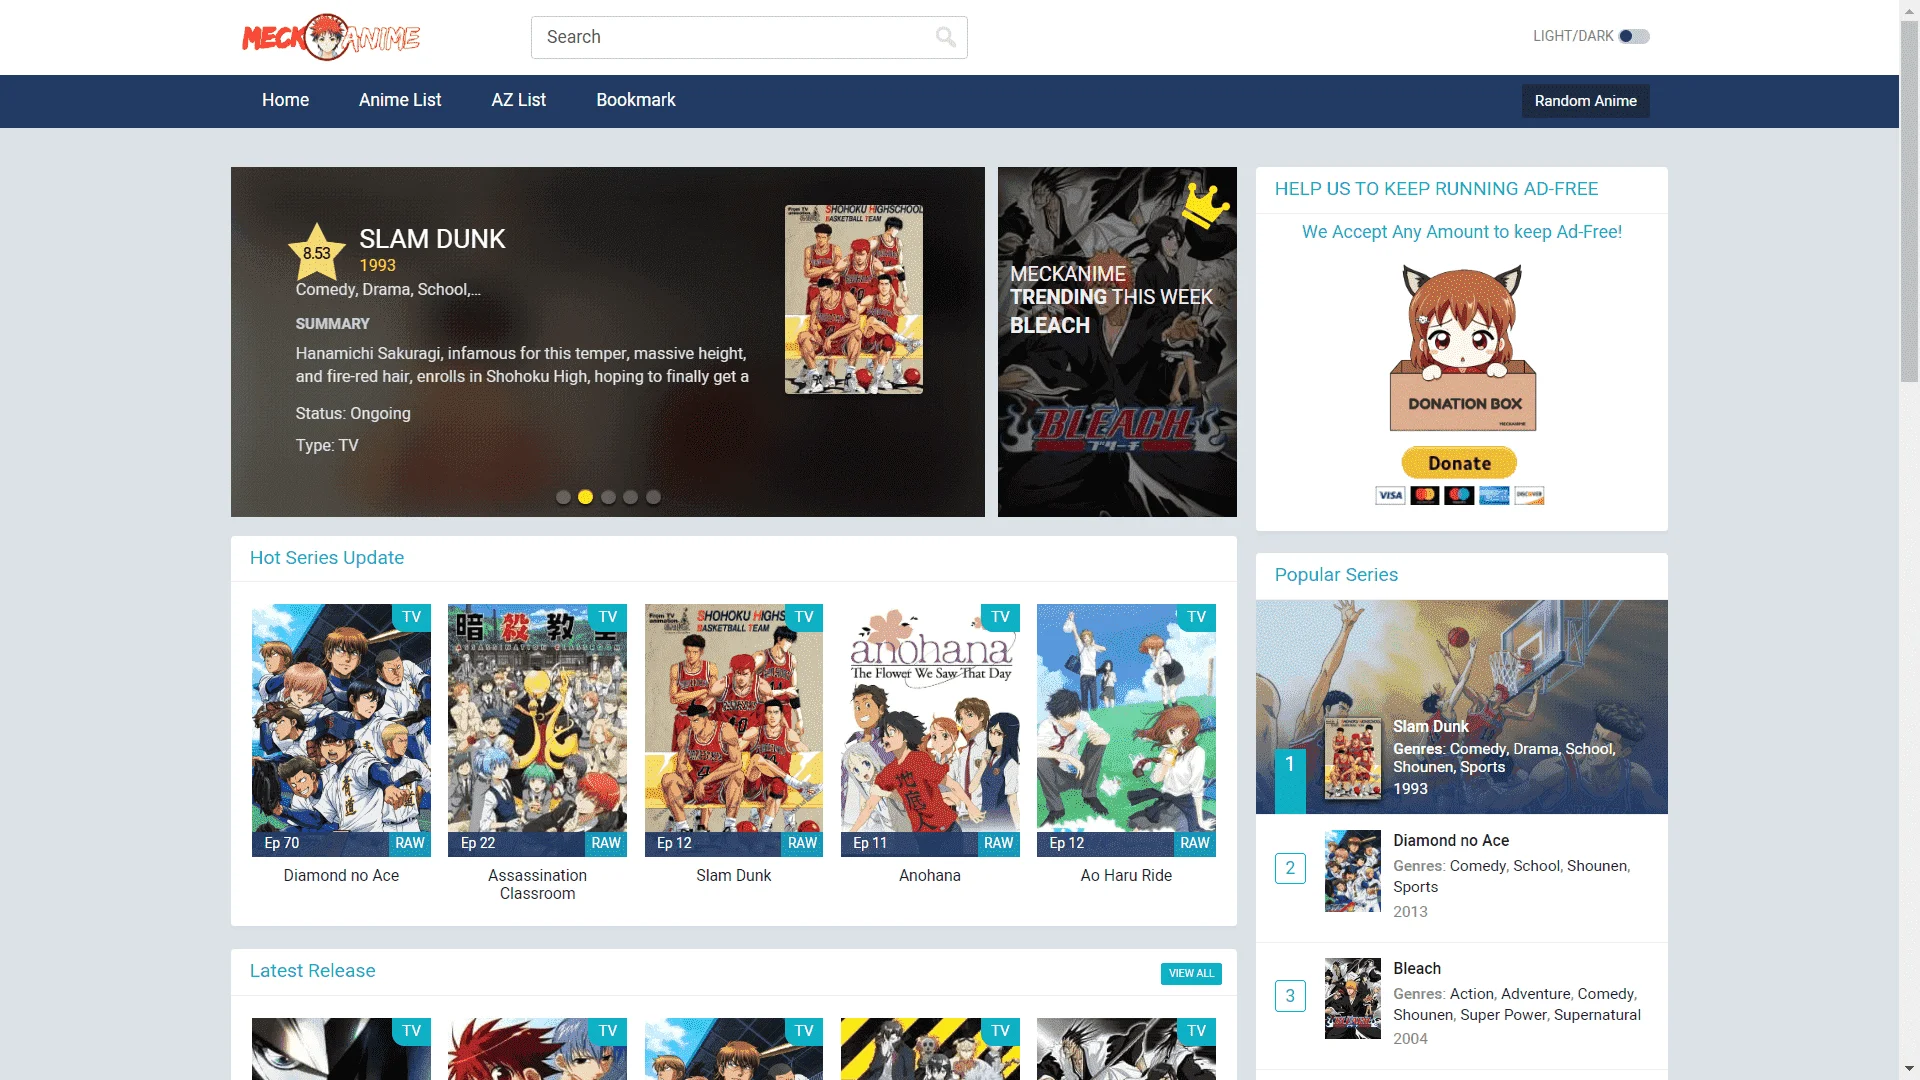Click the Maestro card icon
The height and width of the screenshot is (1080, 1920).
(1459, 495)
